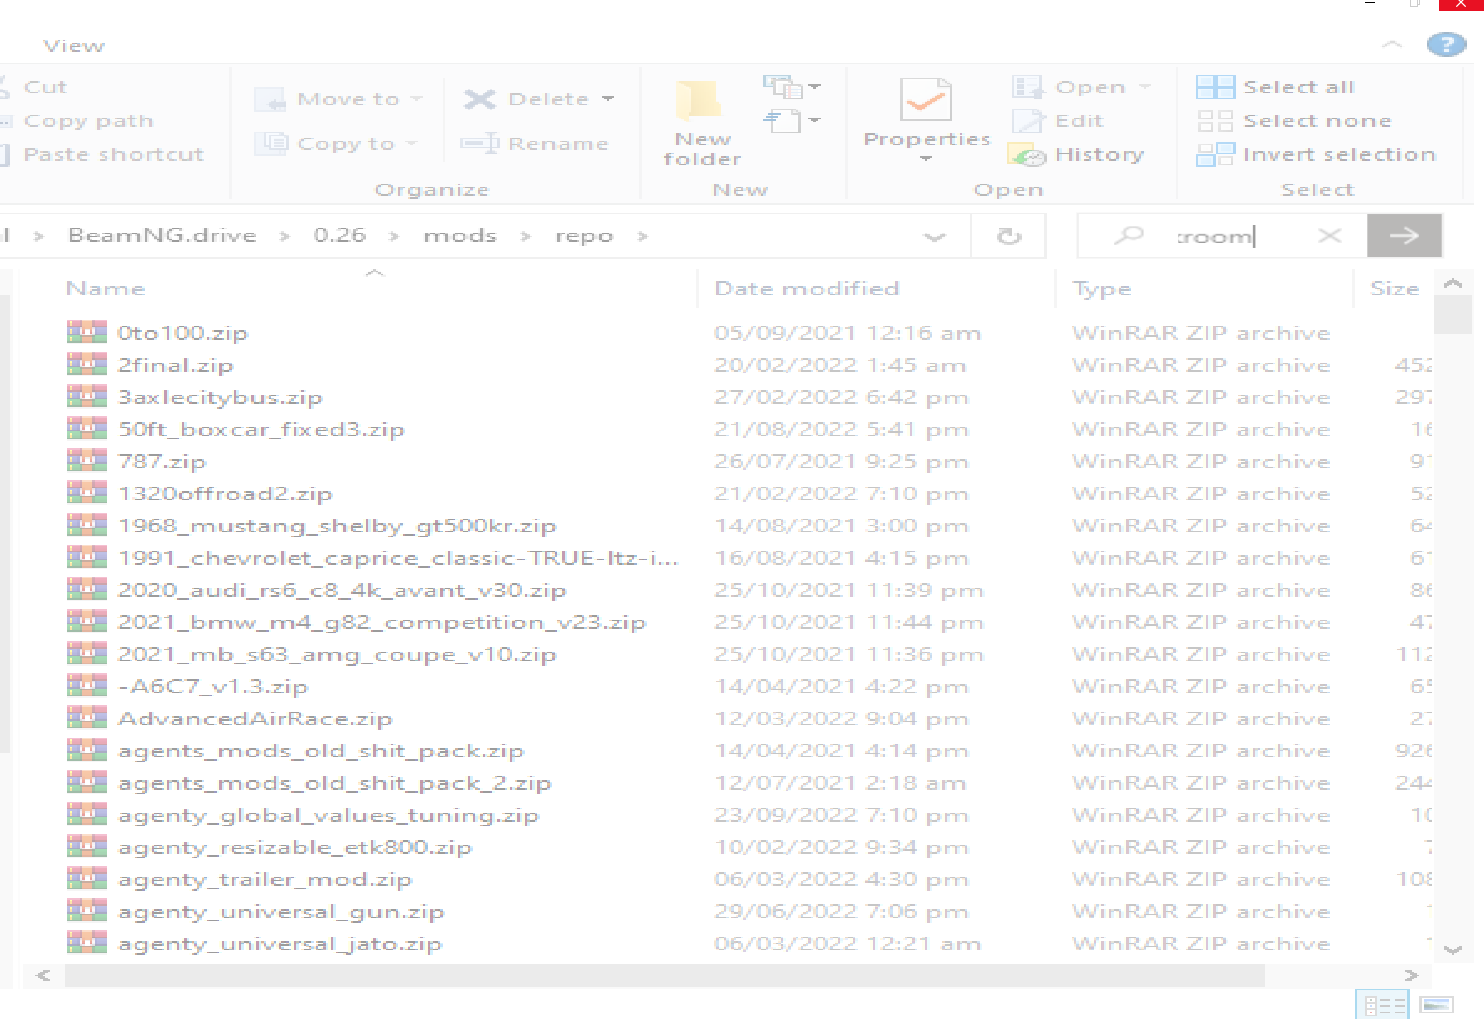Switch to Details view icon
Screen dimensions: 1484x1019
pos(1384,1004)
